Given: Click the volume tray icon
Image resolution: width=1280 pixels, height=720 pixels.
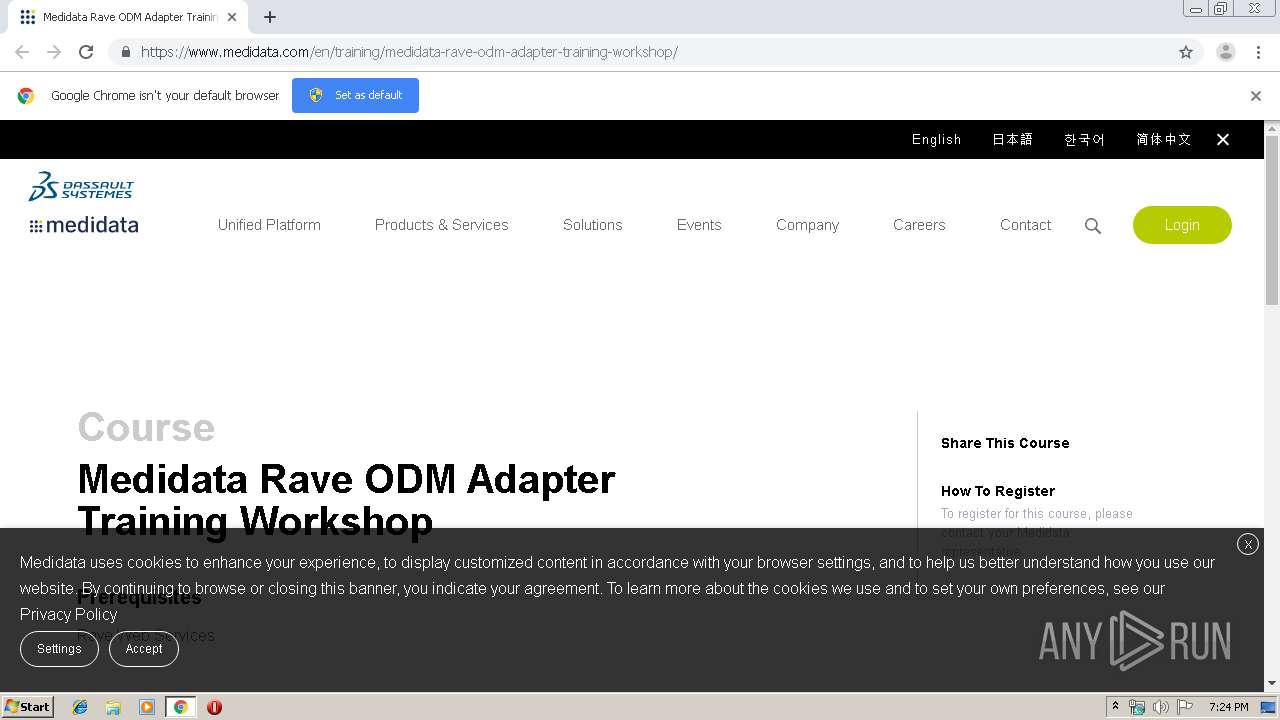Looking at the screenshot, I should [1161, 707].
